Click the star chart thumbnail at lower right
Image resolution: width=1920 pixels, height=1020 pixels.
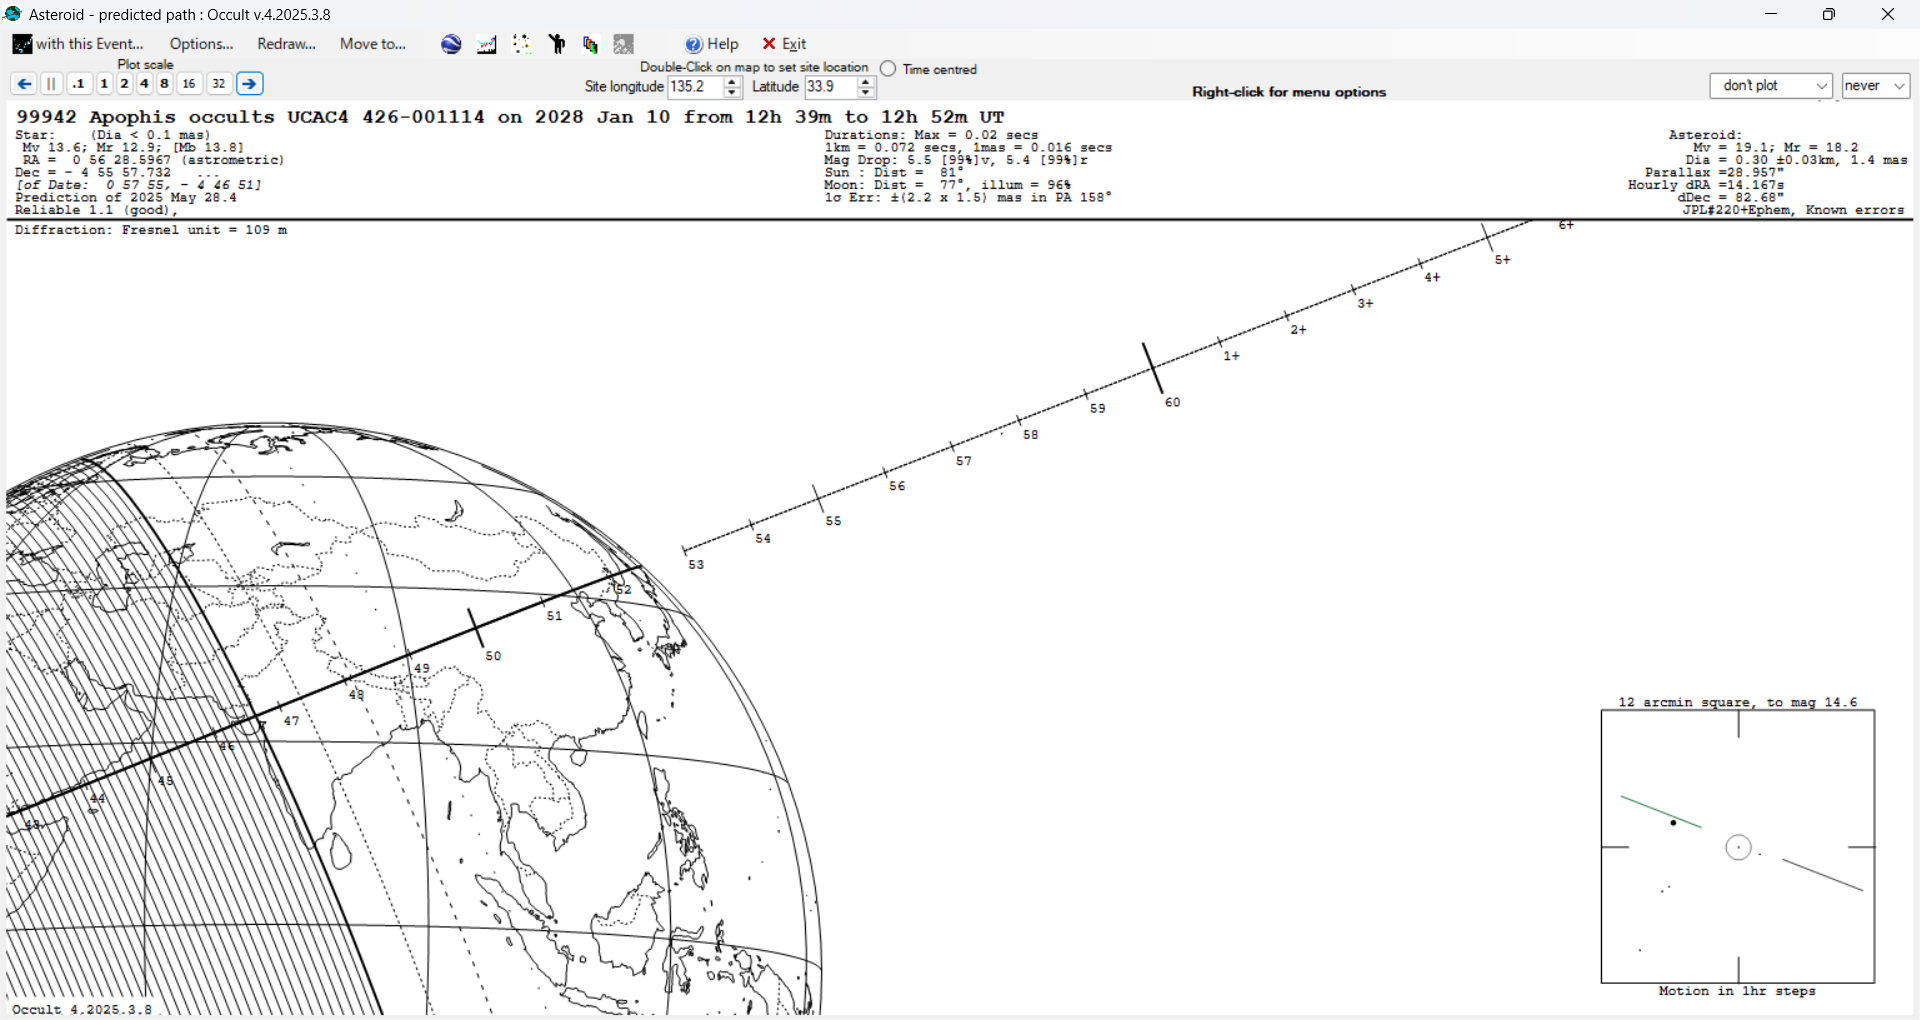point(1738,847)
